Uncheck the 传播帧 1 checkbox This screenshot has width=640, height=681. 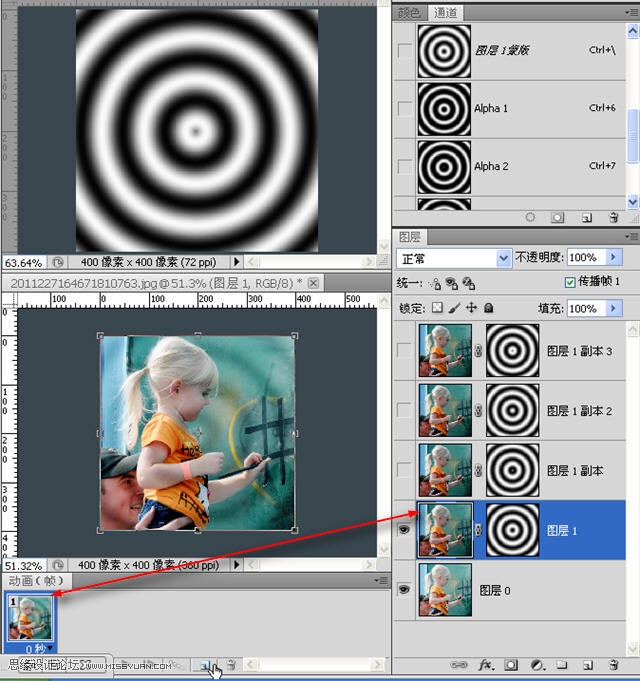570,283
